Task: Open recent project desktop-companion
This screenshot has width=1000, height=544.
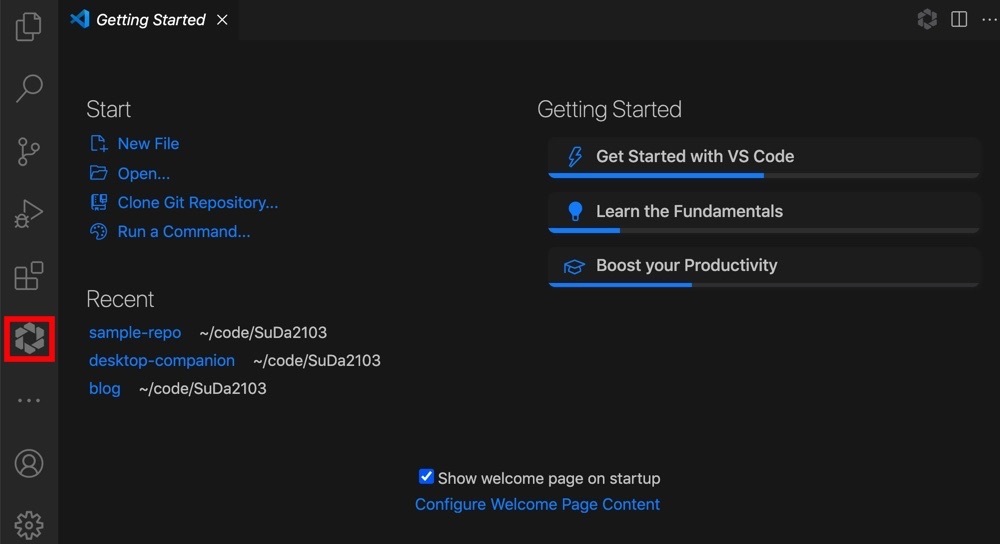Action: (x=161, y=360)
